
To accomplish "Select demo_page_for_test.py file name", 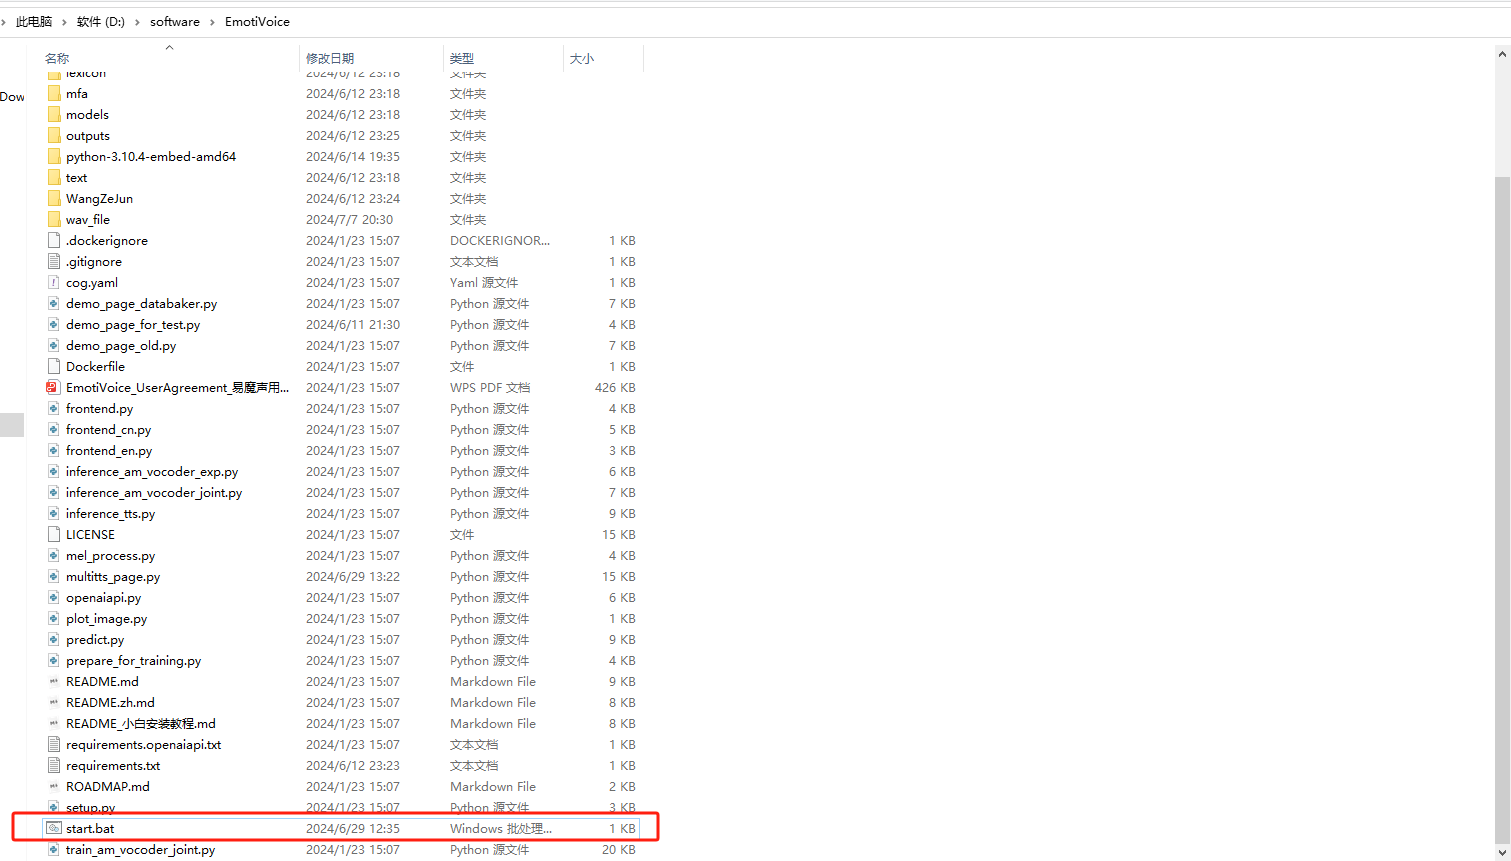I will tap(133, 325).
